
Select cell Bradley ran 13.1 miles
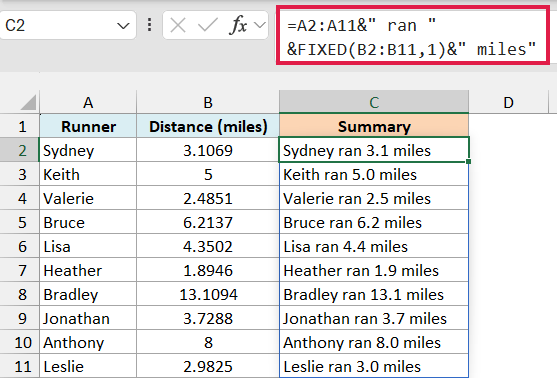tap(374, 294)
